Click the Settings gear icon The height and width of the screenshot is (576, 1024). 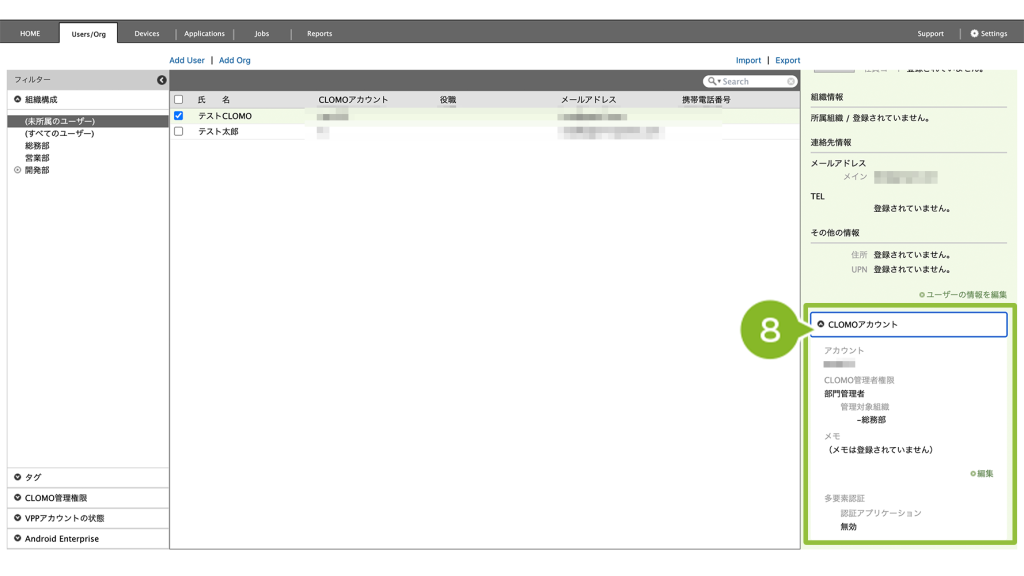tap(974, 33)
